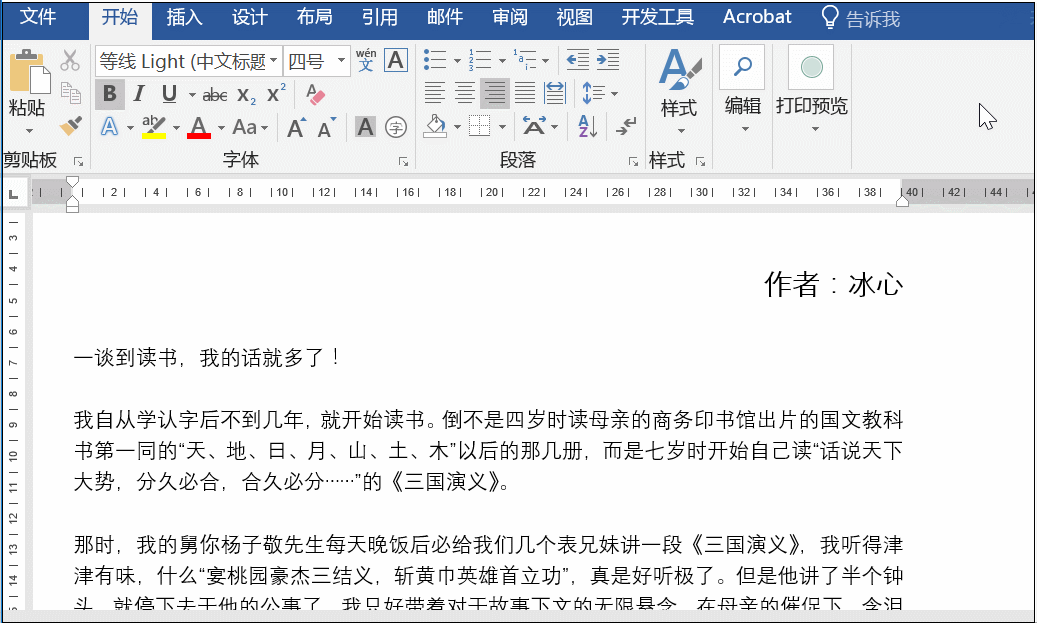Click the large Paste clipboard icon
Viewport: 1037px width, 623px height.
30,71
